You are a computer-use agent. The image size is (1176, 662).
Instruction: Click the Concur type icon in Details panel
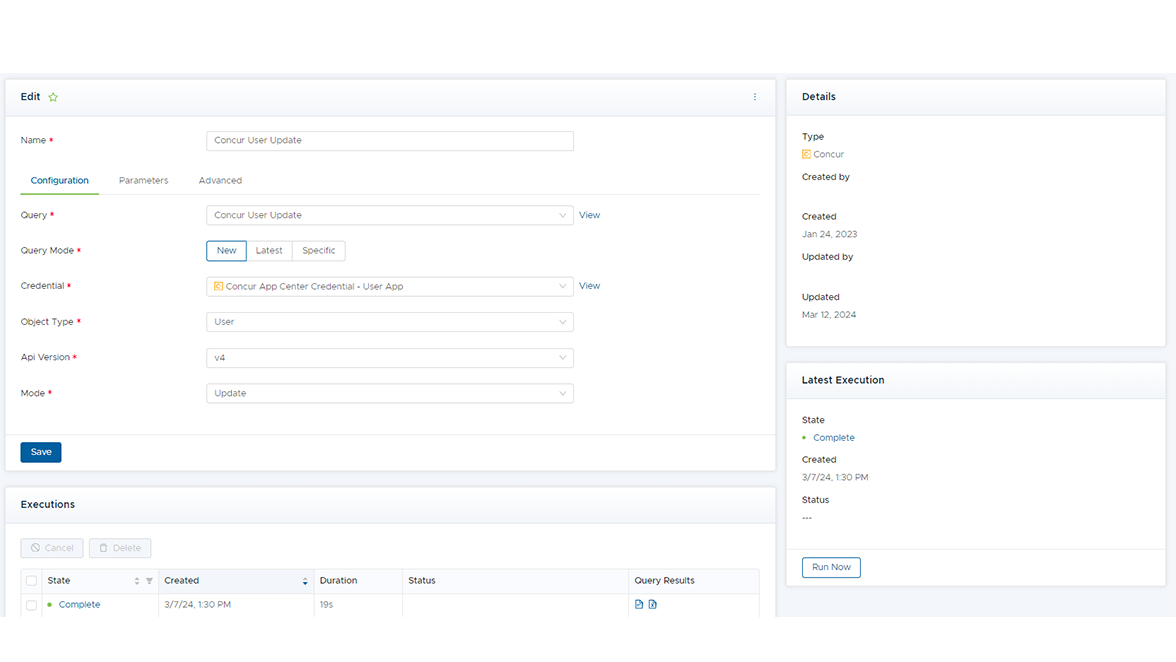coord(805,154)
